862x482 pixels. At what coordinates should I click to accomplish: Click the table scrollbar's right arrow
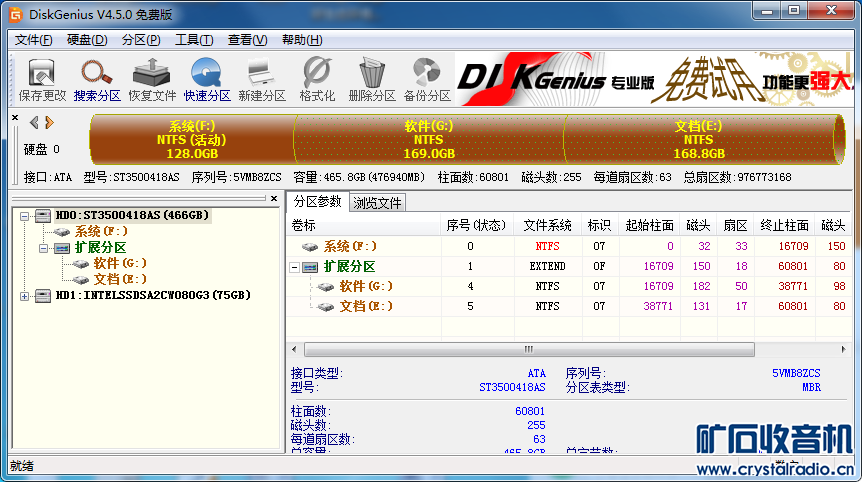pyautogui.click(x=843, y=350)
